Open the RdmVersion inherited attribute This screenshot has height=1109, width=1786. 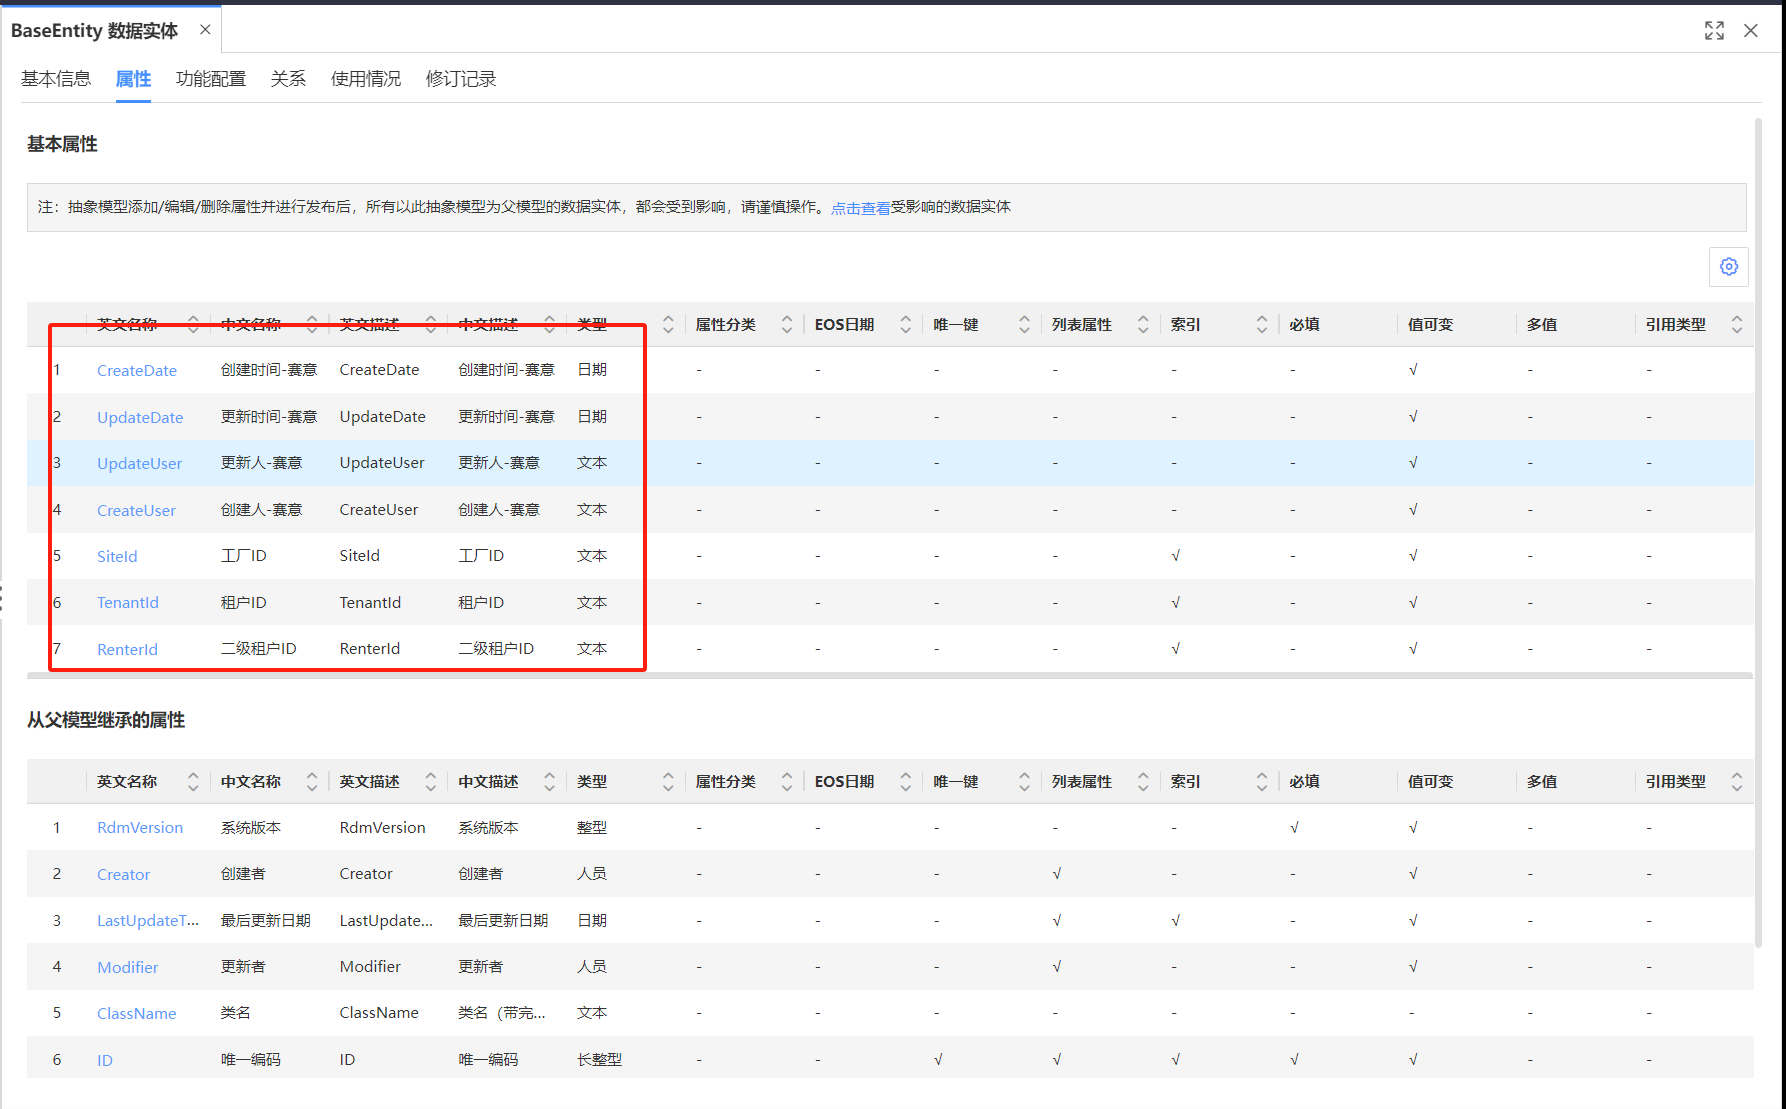click(x=140, y=828)
